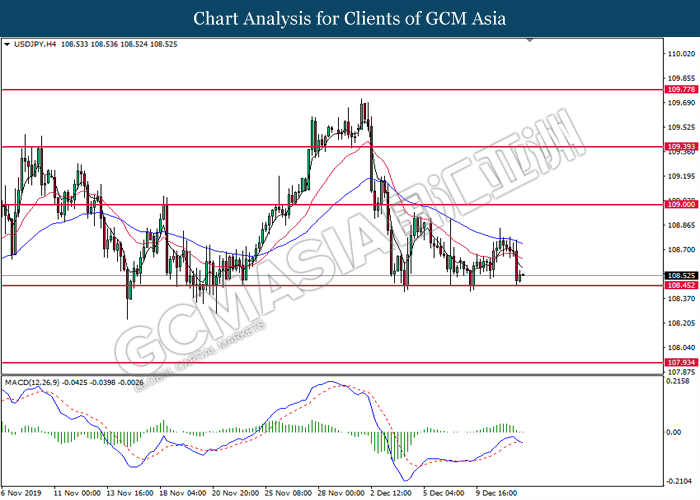Viewport: 700px width, 500px height.
Task: Select the 109.778 resistance price tag
Action: [681, 89]
